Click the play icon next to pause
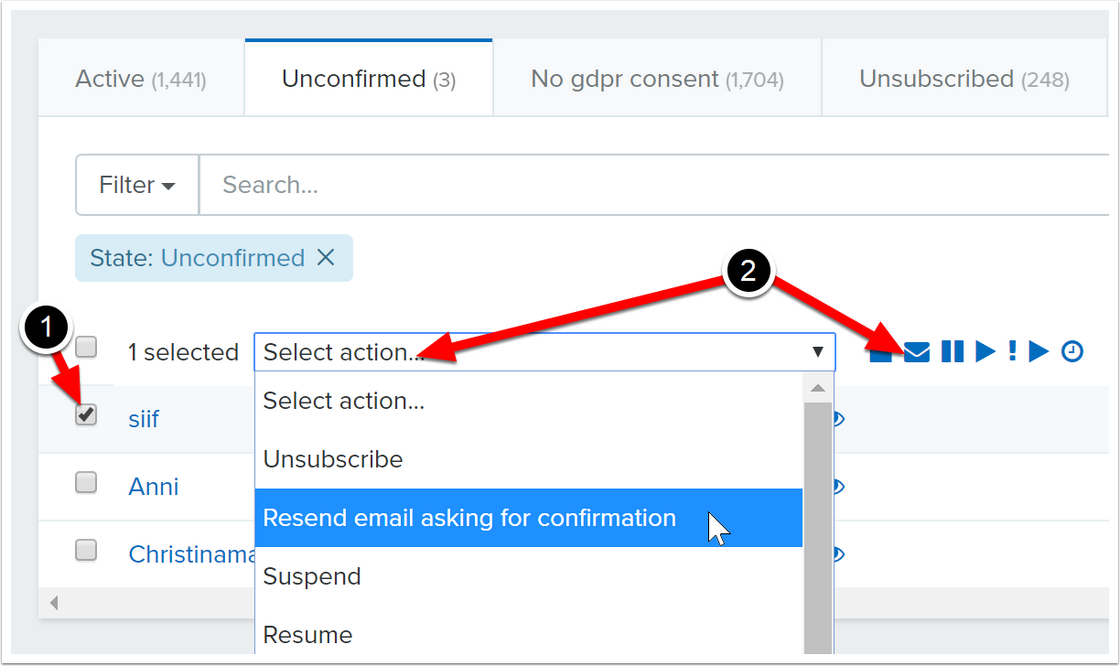The width and height of the screenshot is (1120, 666). pyautogui.click(x=985, y=351)
